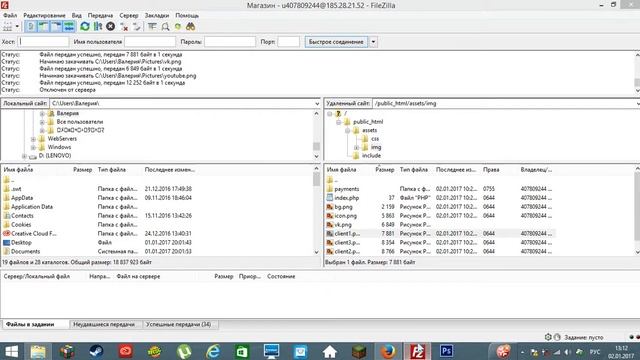Open Steam from the taskbar

pos(96,351)
